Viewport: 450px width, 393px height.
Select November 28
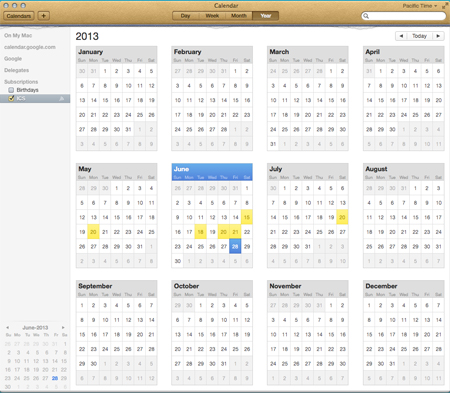(319, 364)
